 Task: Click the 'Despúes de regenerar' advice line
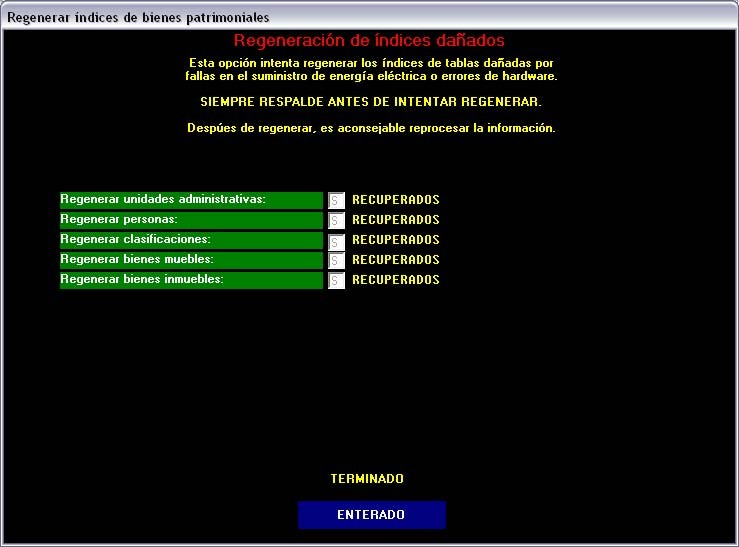point(371,128)
